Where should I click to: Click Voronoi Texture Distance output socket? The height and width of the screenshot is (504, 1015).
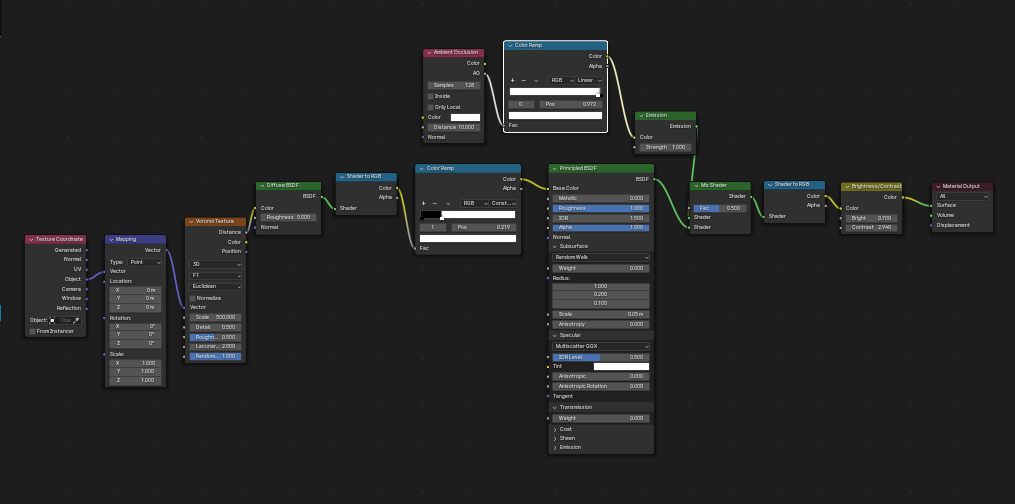246,232
